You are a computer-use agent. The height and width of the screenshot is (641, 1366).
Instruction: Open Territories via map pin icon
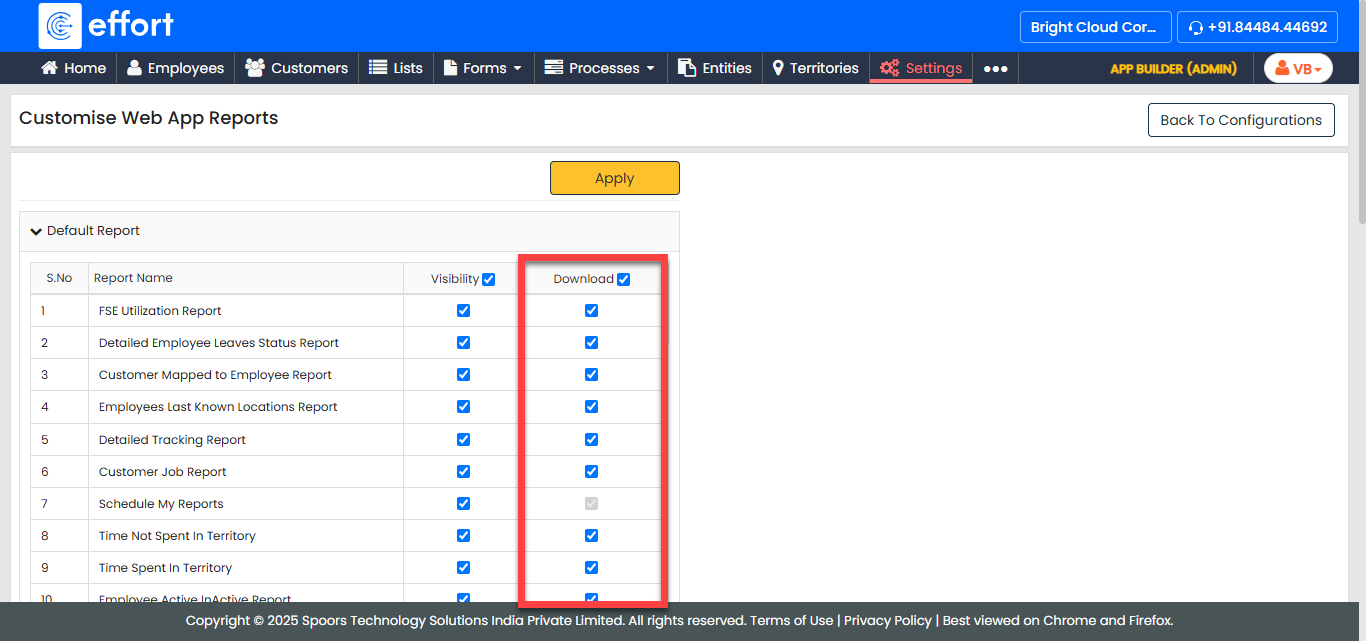778,68
